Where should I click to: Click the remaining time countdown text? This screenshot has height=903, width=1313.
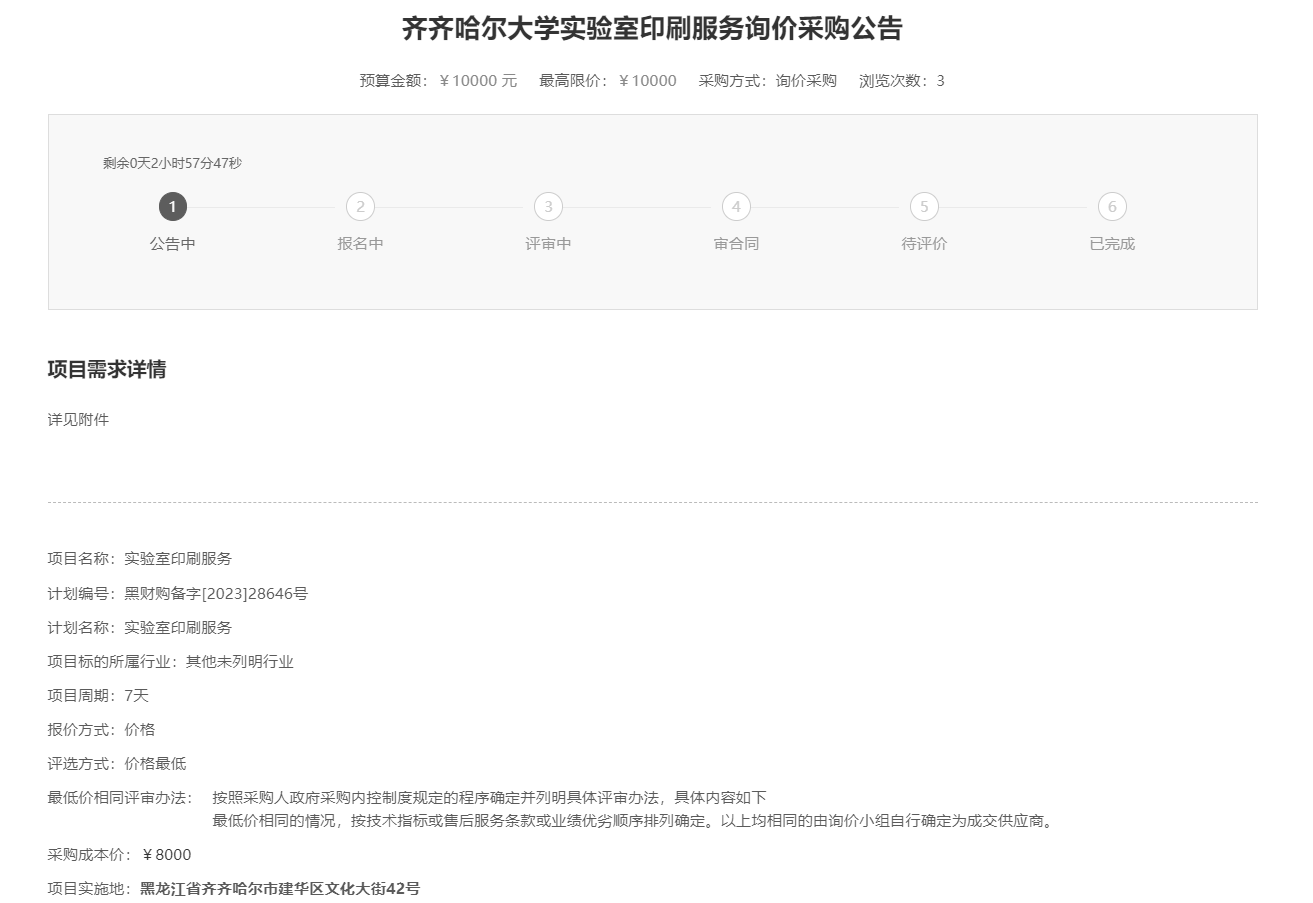coord(172,163)
